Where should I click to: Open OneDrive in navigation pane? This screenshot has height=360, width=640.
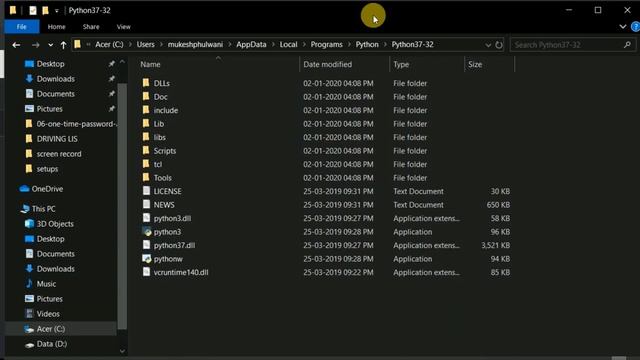coord(47,189)
